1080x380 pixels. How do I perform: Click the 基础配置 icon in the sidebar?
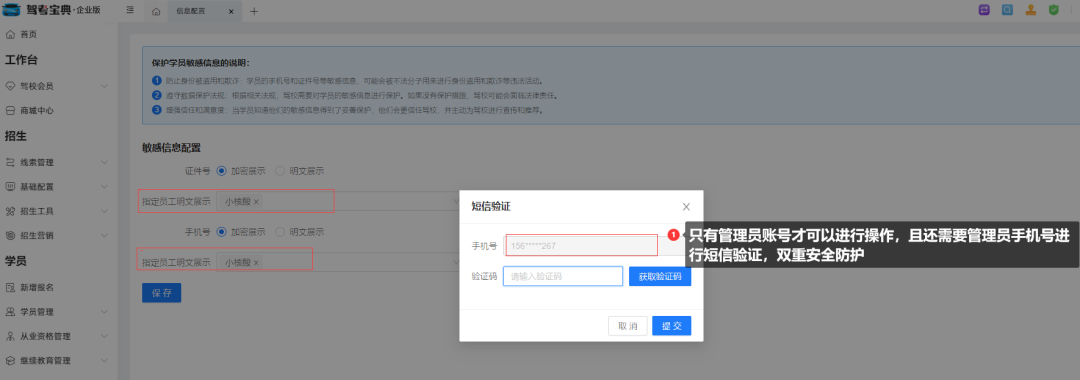tap(10, 187)
